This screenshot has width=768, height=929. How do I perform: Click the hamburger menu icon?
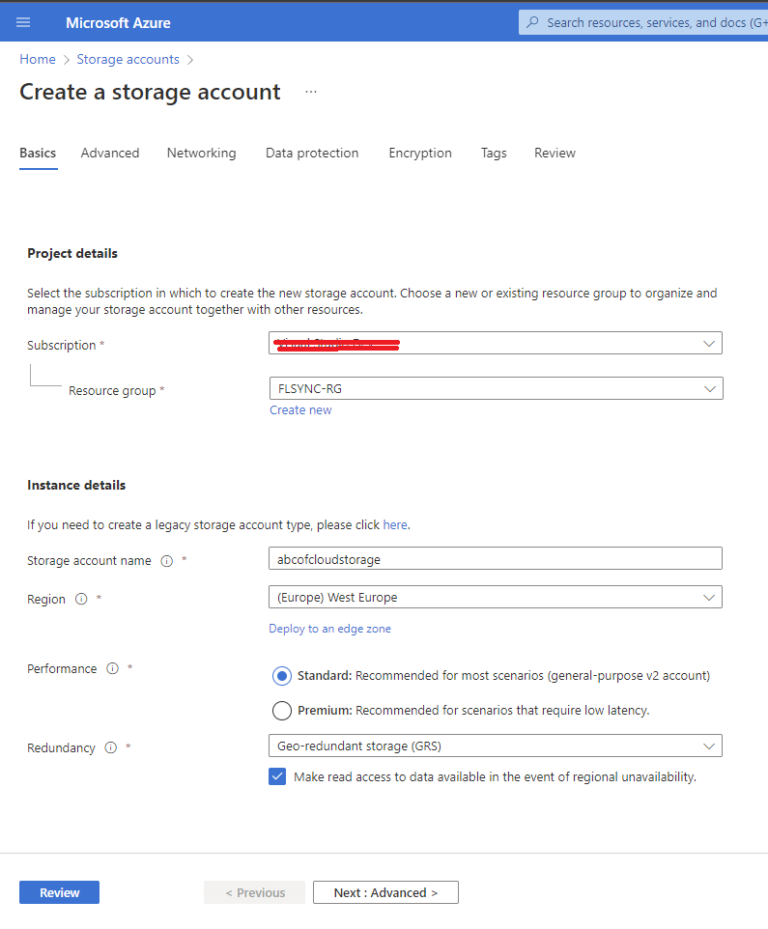[x=24, y=21]
